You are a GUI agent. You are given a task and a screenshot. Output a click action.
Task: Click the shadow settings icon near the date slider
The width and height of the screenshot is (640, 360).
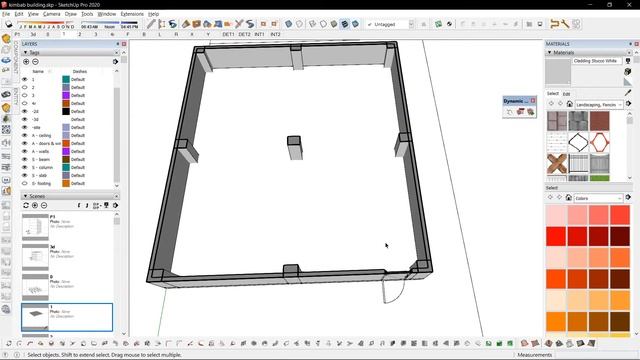(9, 24)
